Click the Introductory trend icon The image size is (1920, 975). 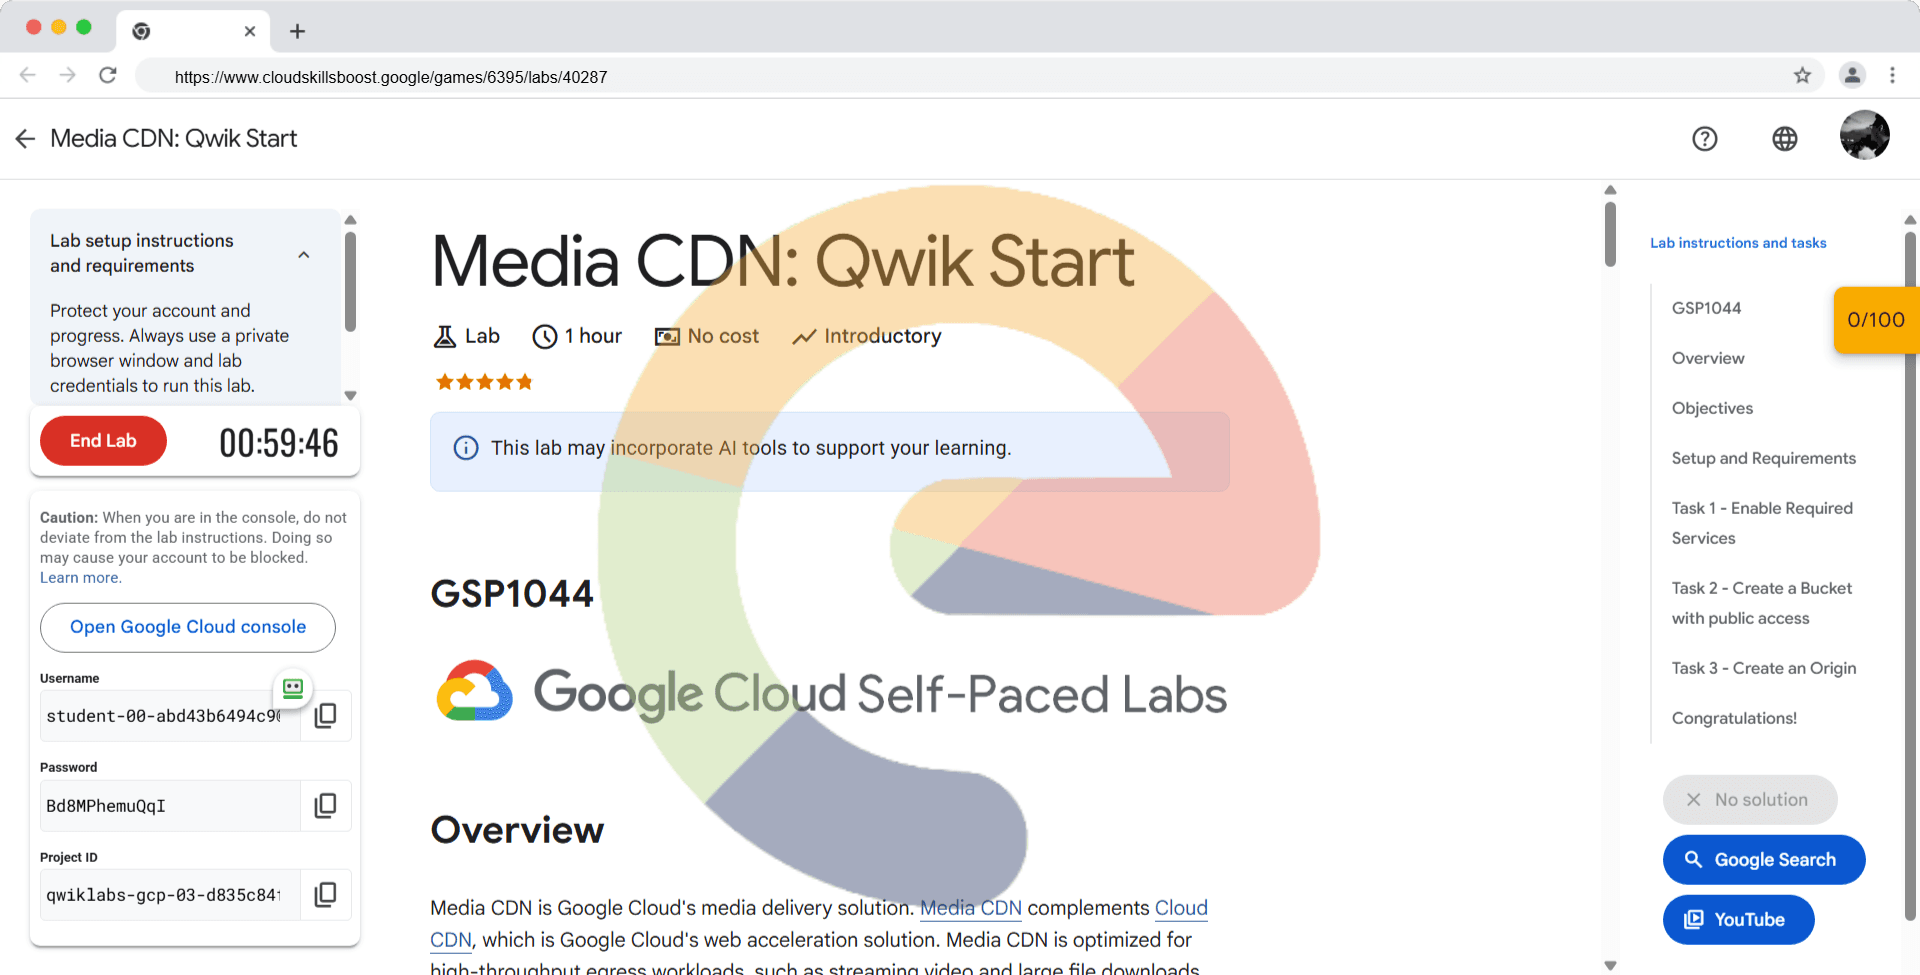coord(804,337)
